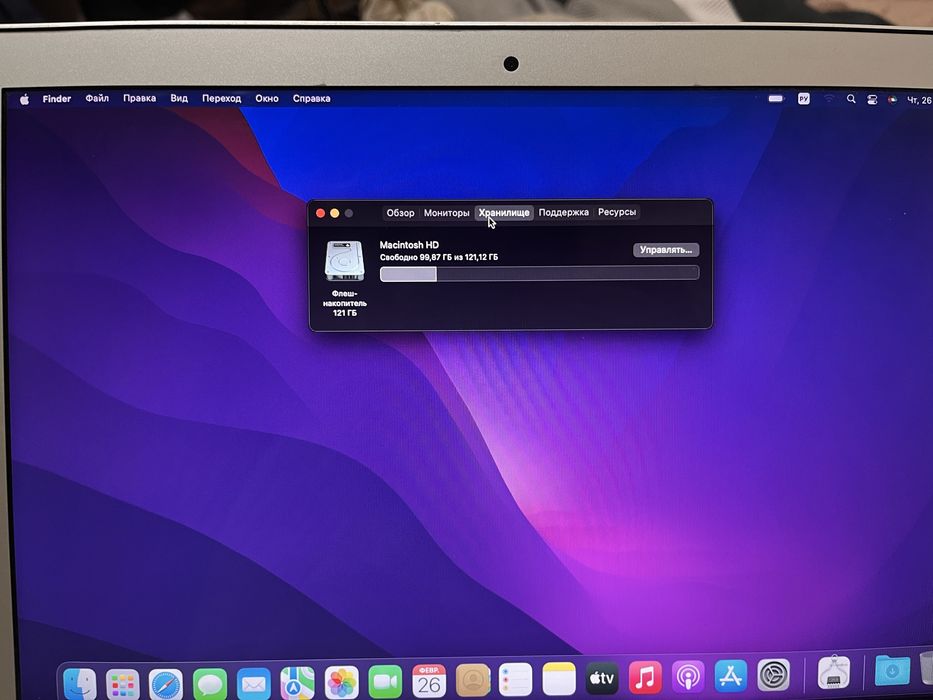
Task: Open the Окно menu
Action: [x=267, y=99]
